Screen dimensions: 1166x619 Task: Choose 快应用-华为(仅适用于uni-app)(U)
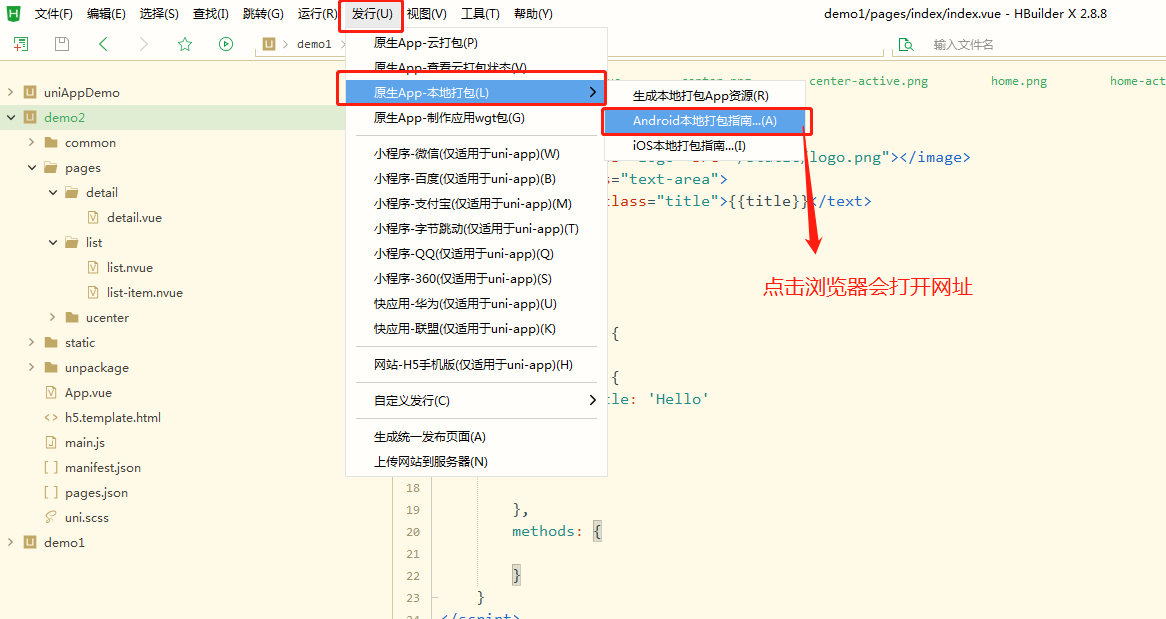[x=477, y=304]
